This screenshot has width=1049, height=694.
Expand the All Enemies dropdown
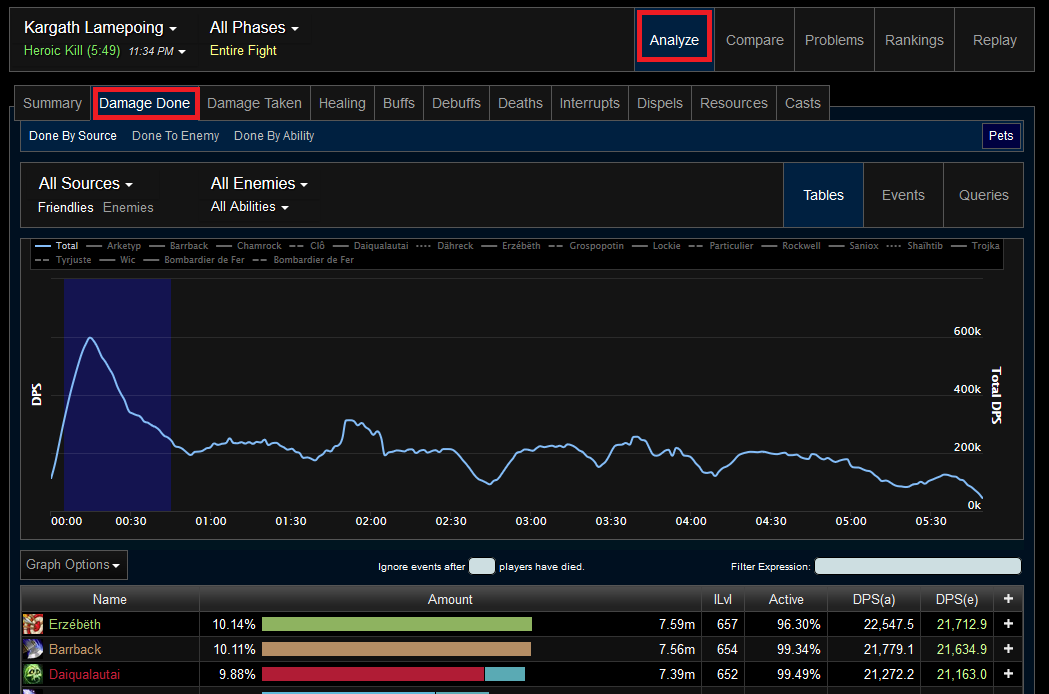click(259, 183)
